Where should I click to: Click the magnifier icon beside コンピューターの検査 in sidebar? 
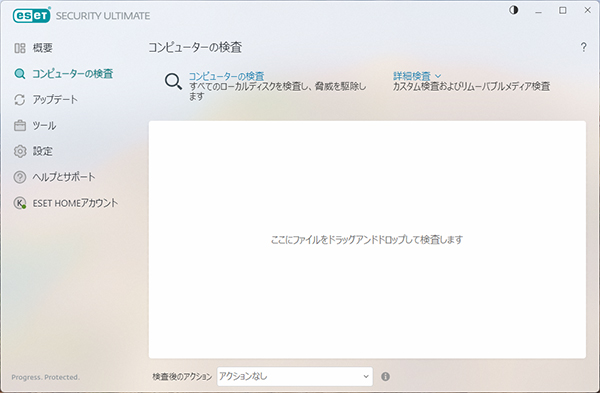[20, 73]
